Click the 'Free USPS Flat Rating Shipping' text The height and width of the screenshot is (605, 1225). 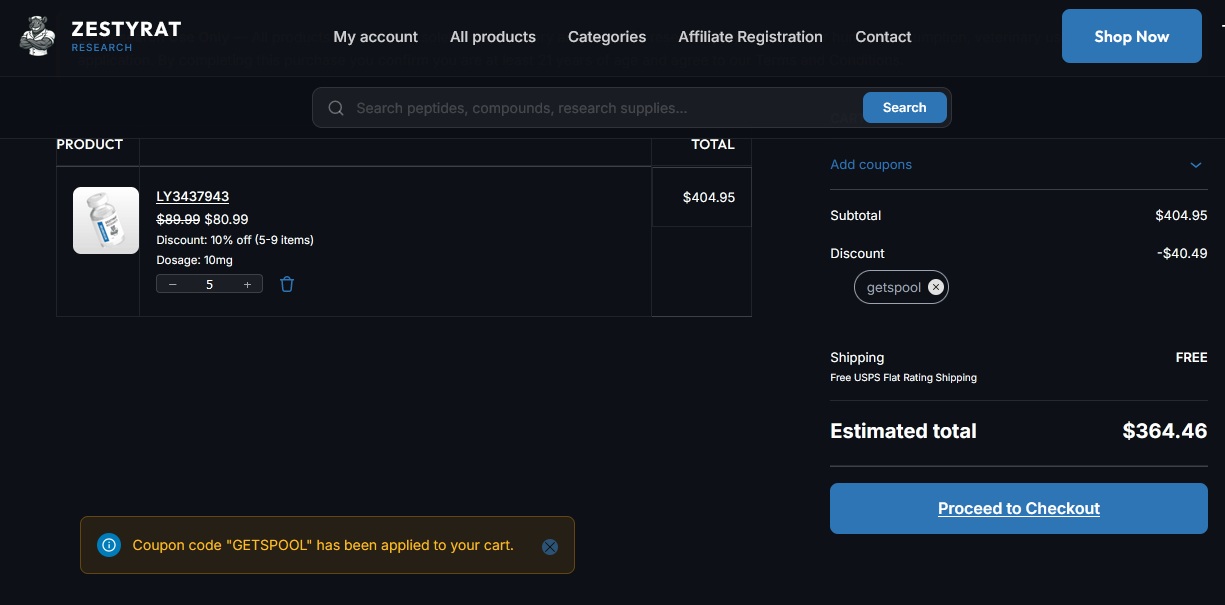pos(903,378)
